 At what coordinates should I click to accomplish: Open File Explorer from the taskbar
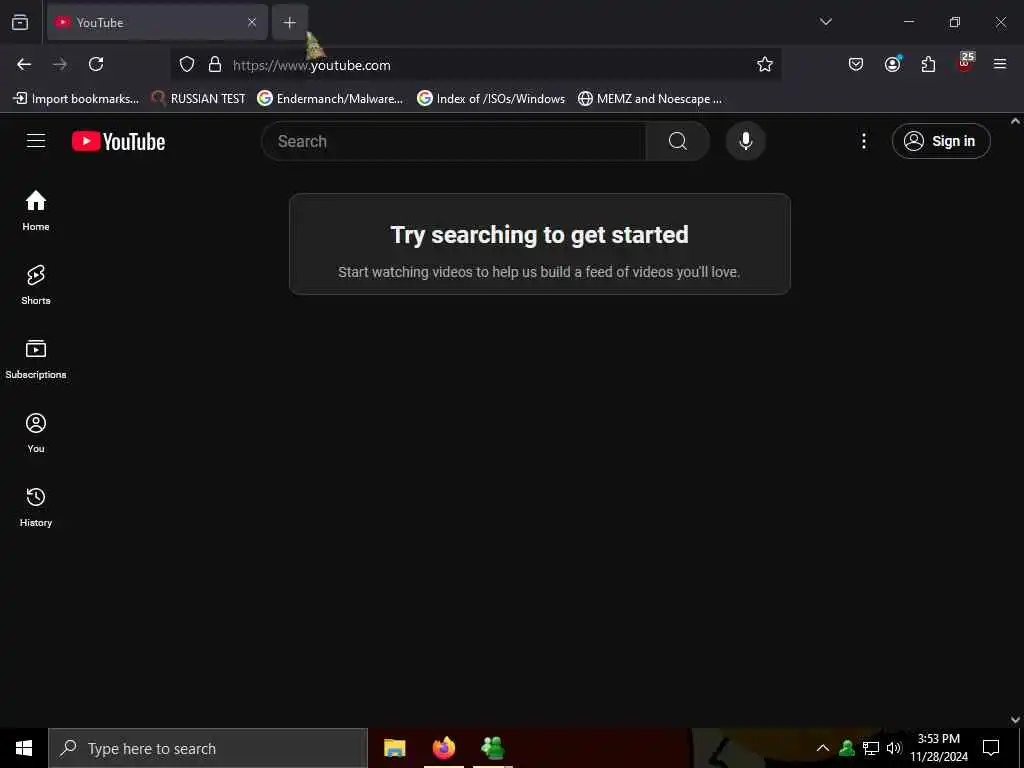[394, 748]
